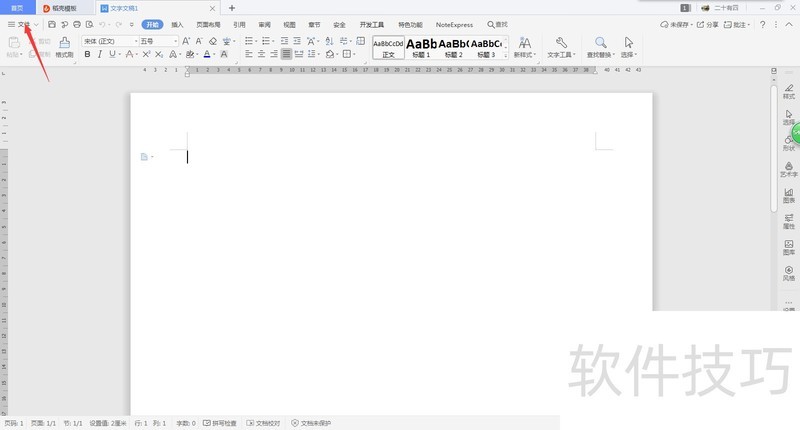Open the 查找替换 tool

(x=601, y=47)
